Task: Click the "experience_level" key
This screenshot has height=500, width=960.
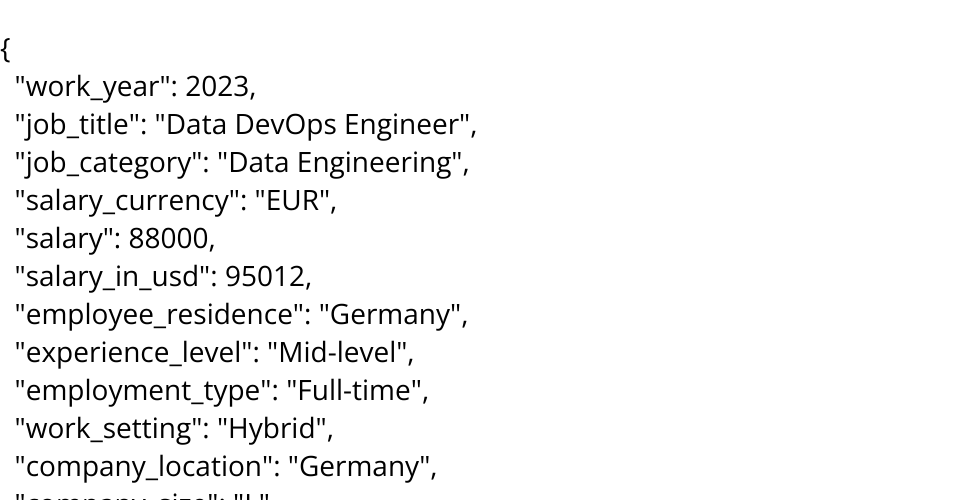Action: [139, 353]
